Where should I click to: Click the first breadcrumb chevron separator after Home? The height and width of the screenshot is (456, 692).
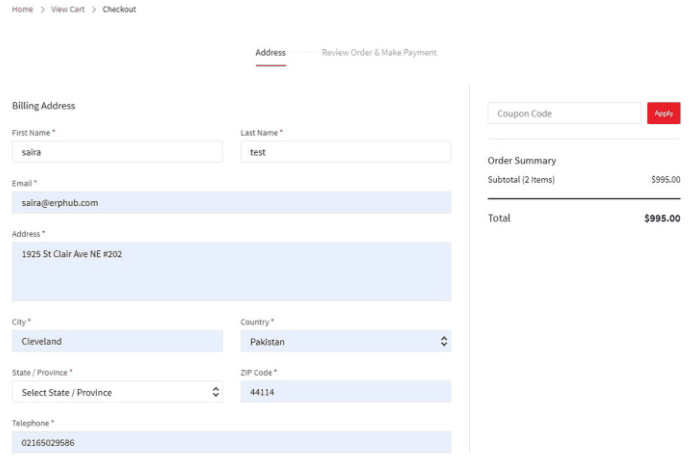pos(42,9)
